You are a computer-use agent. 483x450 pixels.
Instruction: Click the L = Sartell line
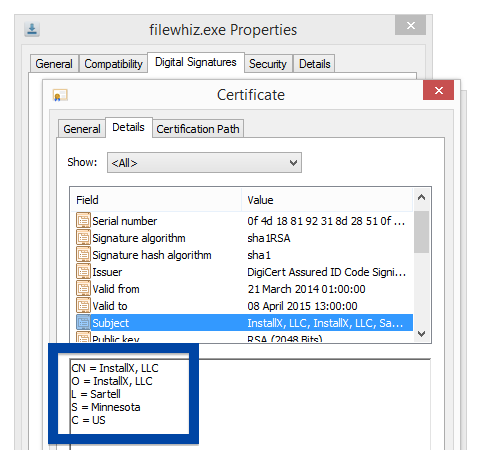point(96,394)
